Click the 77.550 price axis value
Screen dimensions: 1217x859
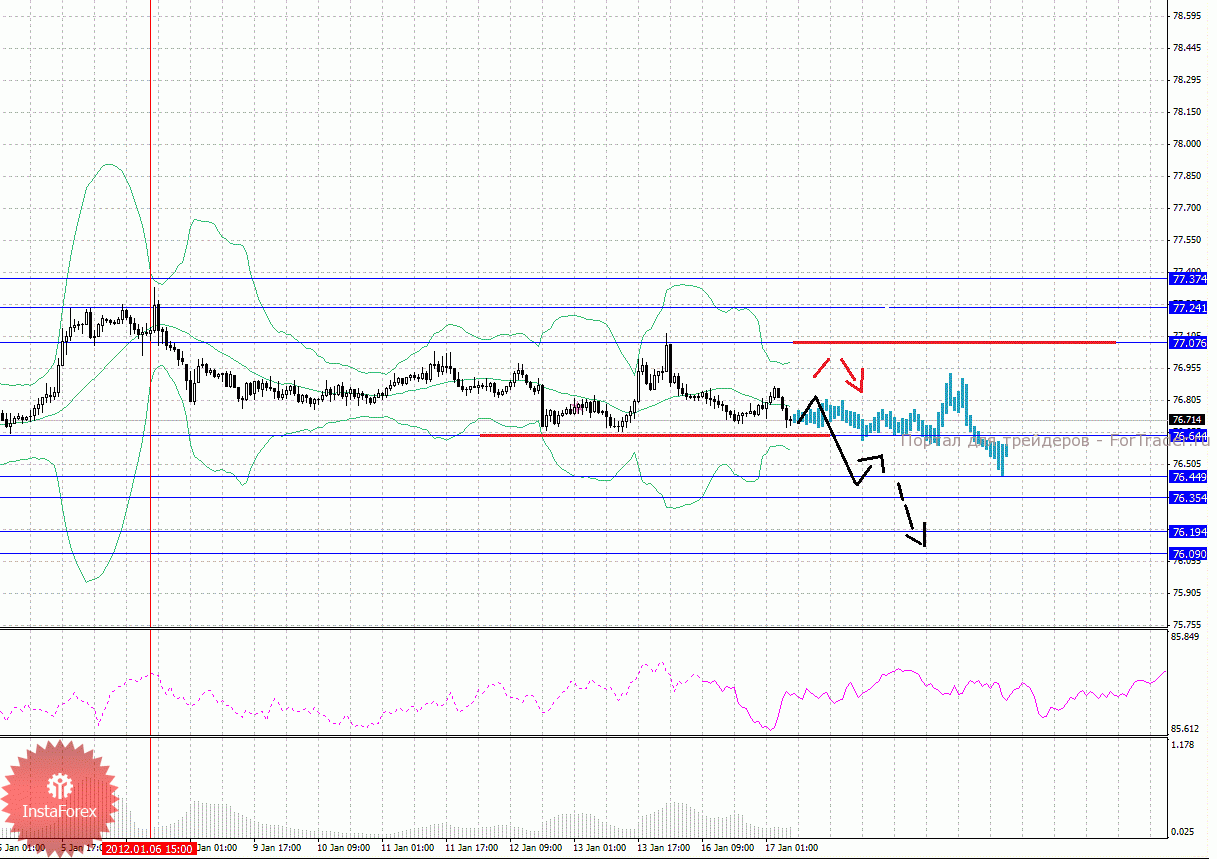[x=1187, y=240]
